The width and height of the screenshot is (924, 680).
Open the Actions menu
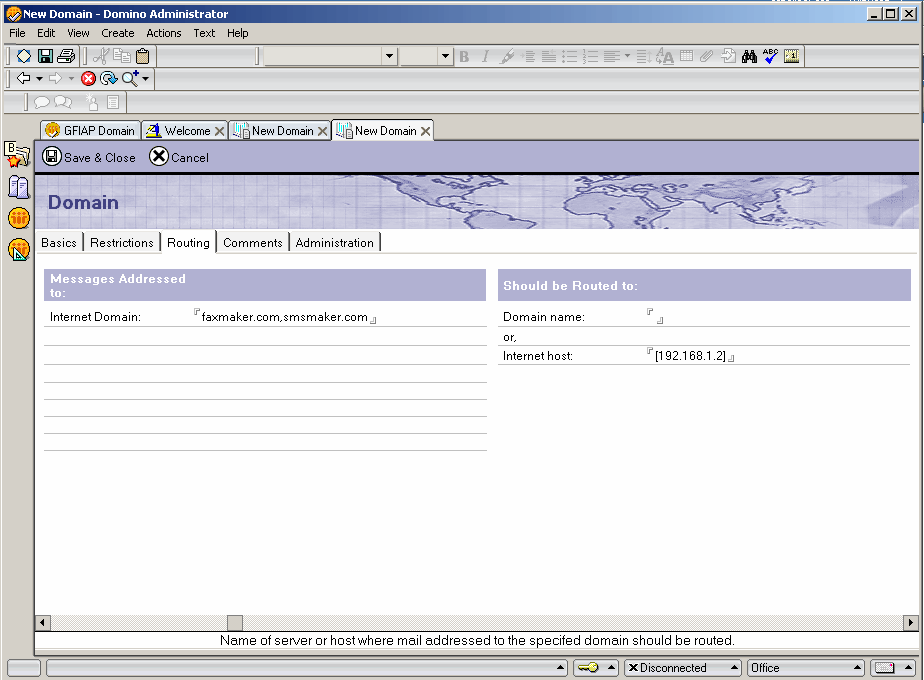tap(164, 33)
